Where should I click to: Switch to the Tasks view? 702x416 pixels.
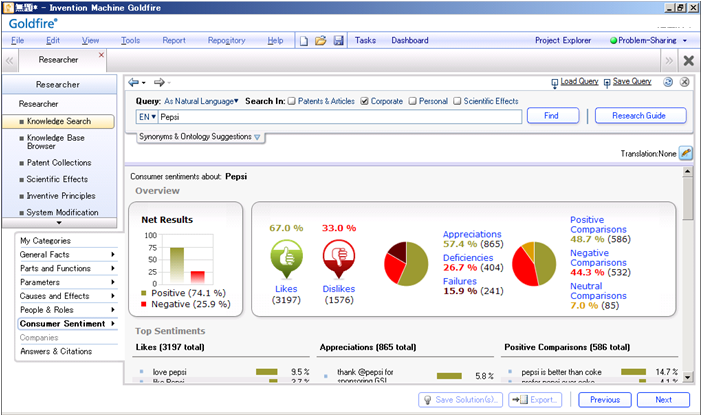tap(365, 40)
